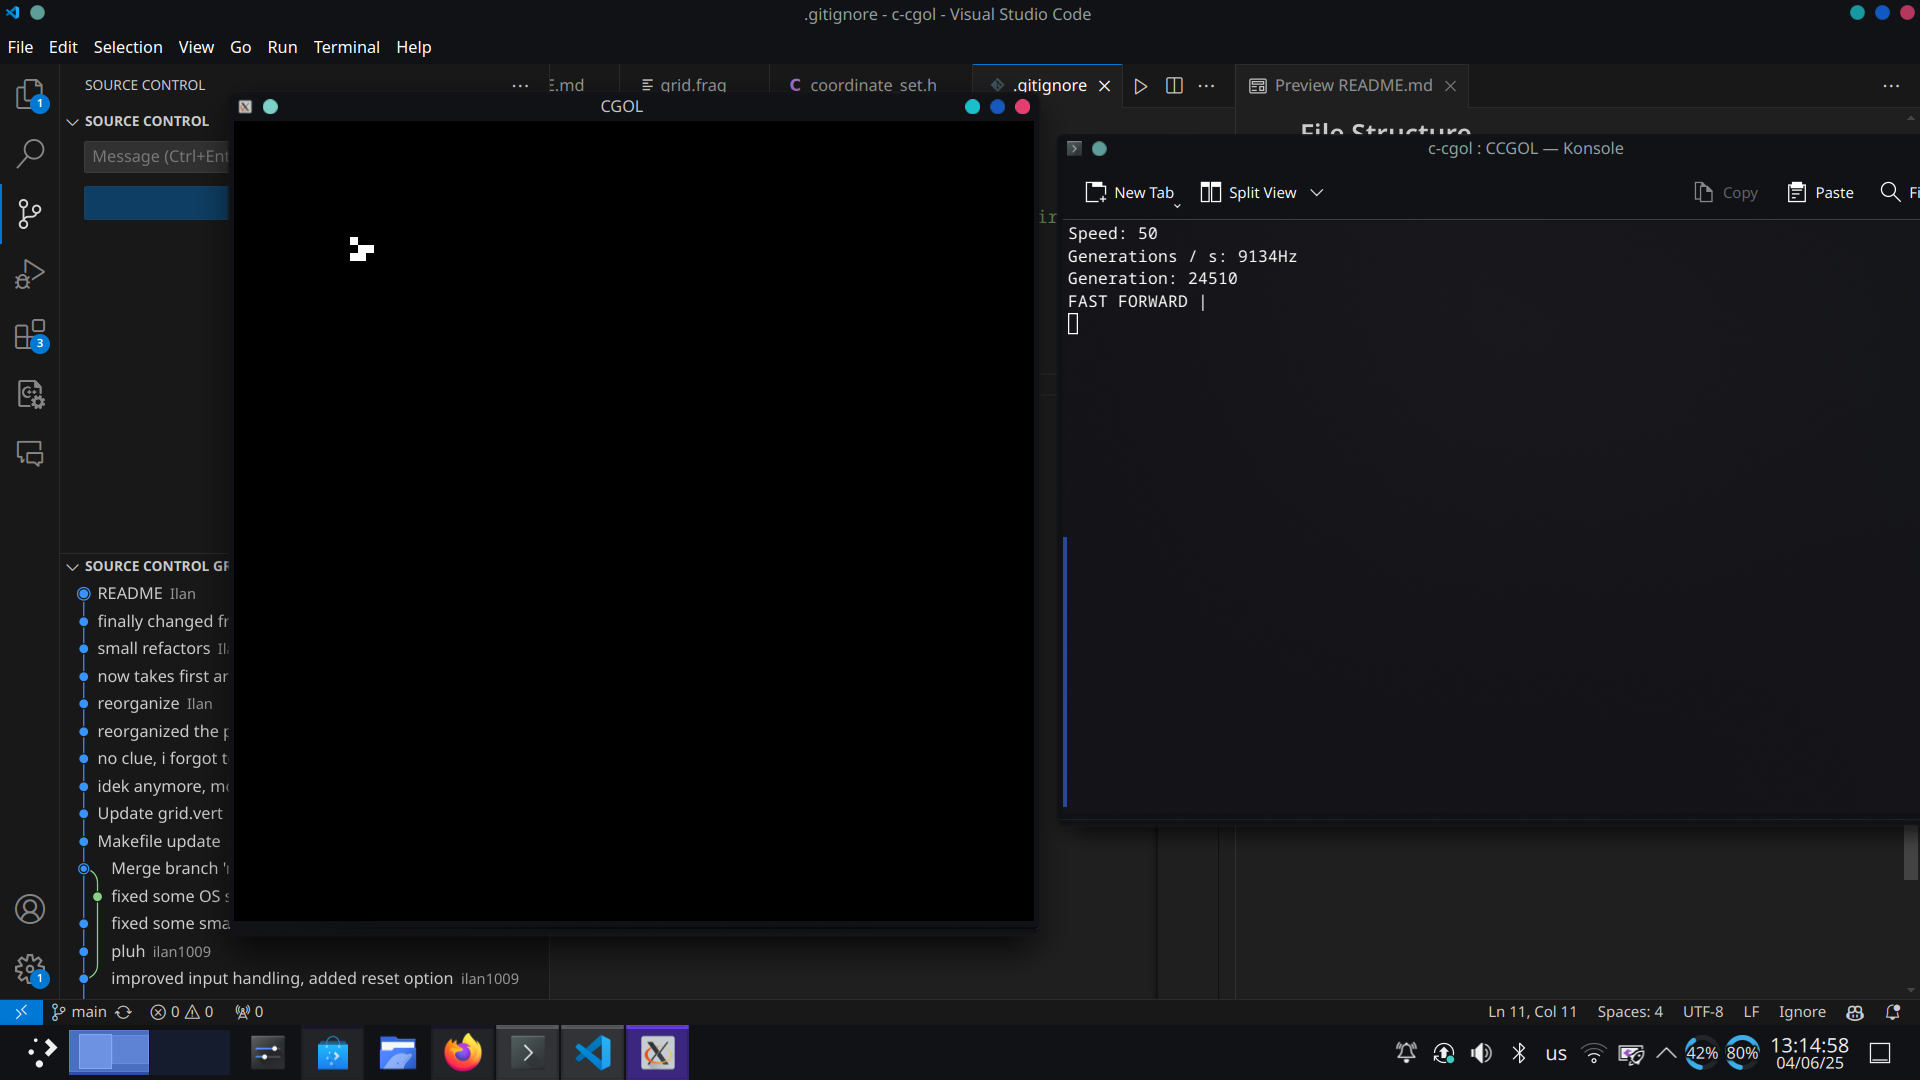Open the Split View dropdown in Konsole

click(1317, 193)
